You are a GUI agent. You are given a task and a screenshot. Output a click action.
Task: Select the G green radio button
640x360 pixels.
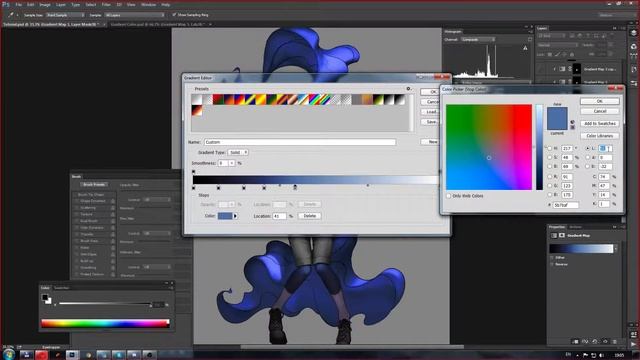click(549, 186)
